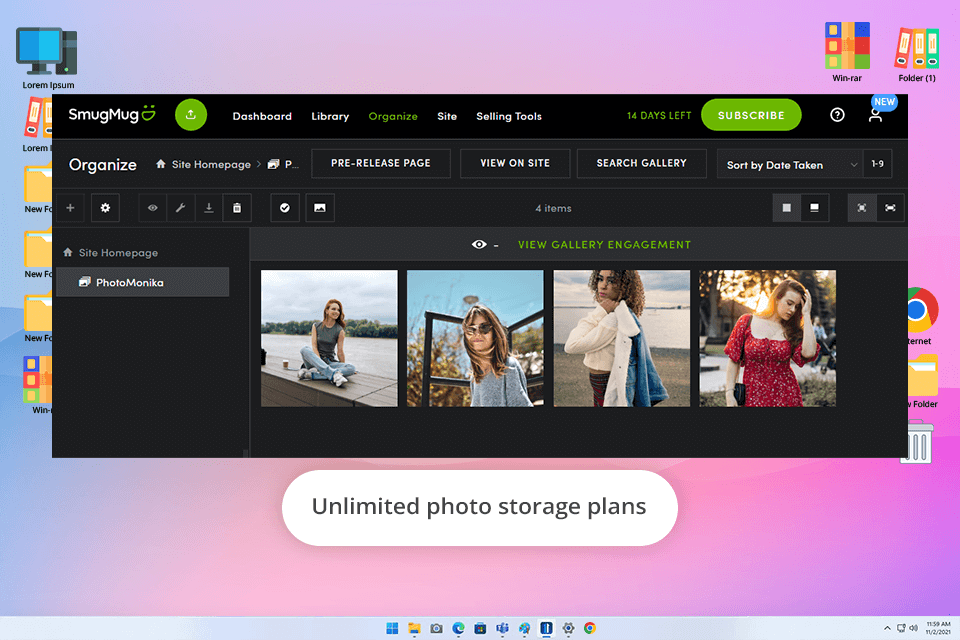Screen dimensions: 960x640
Task: Click Site Homepage breadcrumb link
Action: [211, 164]
